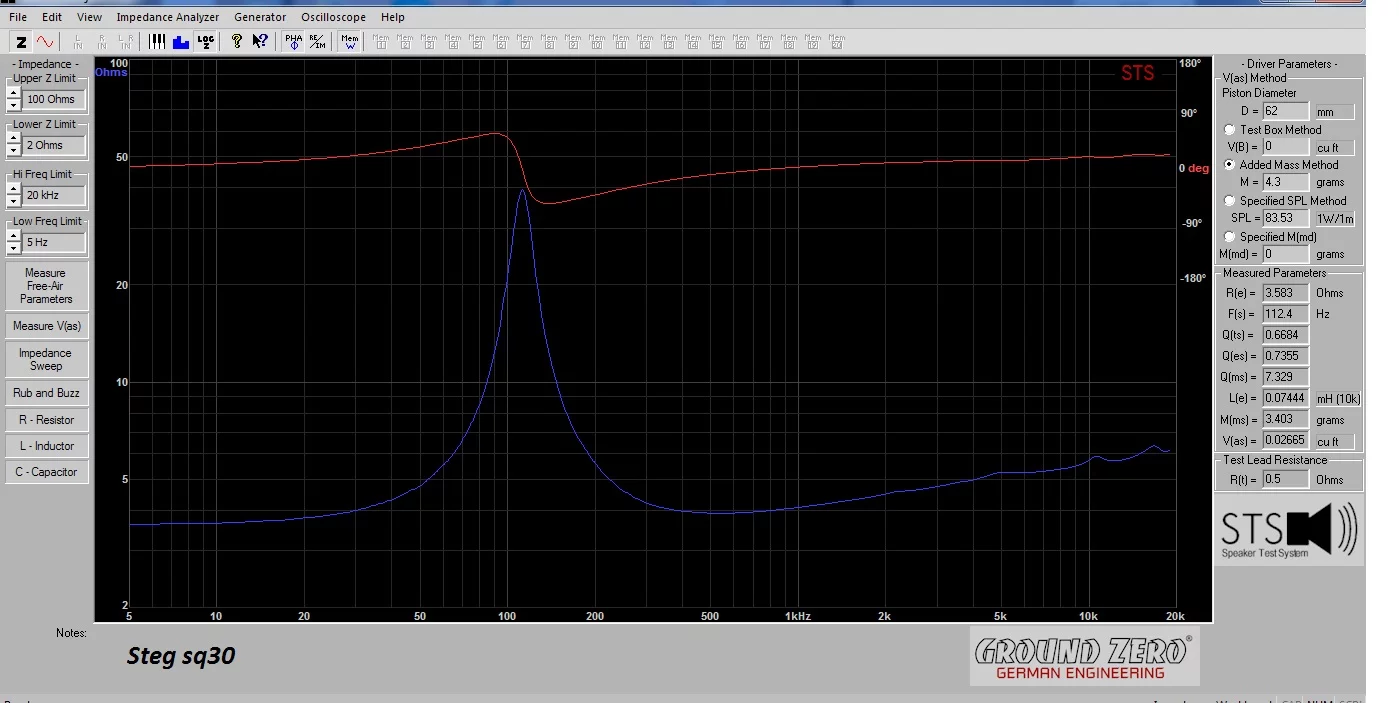Click the Mem W memory icon
Screen dimensions: 1399x703
[x=350, y=42]
